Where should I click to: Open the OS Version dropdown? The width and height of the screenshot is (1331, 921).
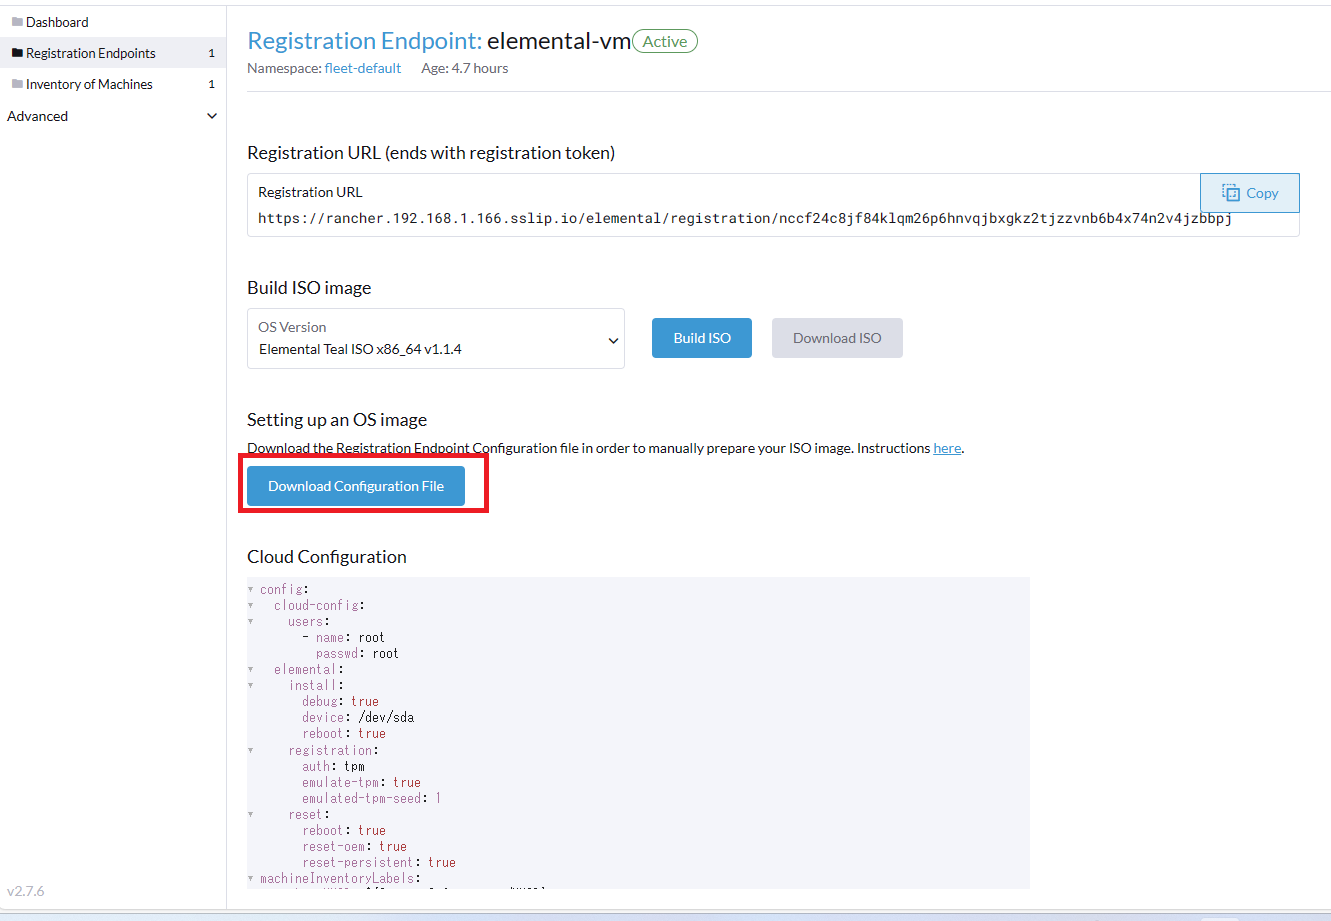(x=436, y=338)
